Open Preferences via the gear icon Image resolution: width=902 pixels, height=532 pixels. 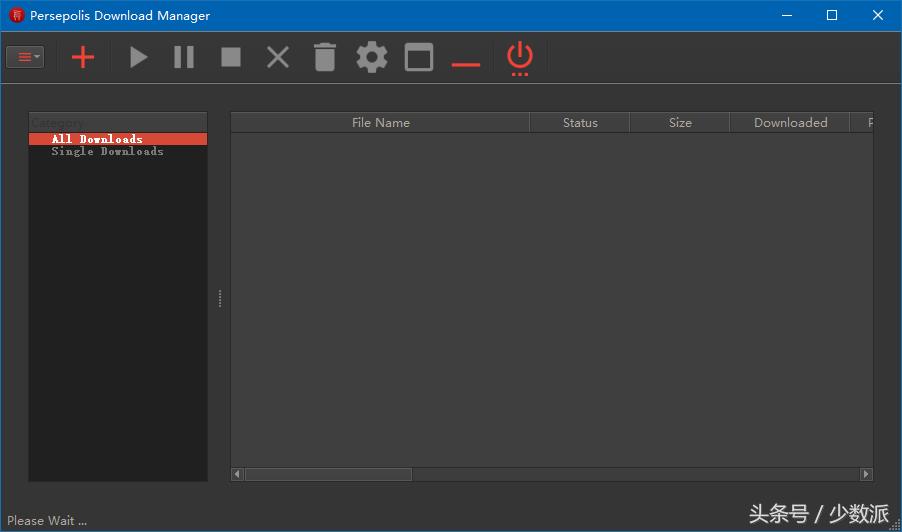coord(372,57)
